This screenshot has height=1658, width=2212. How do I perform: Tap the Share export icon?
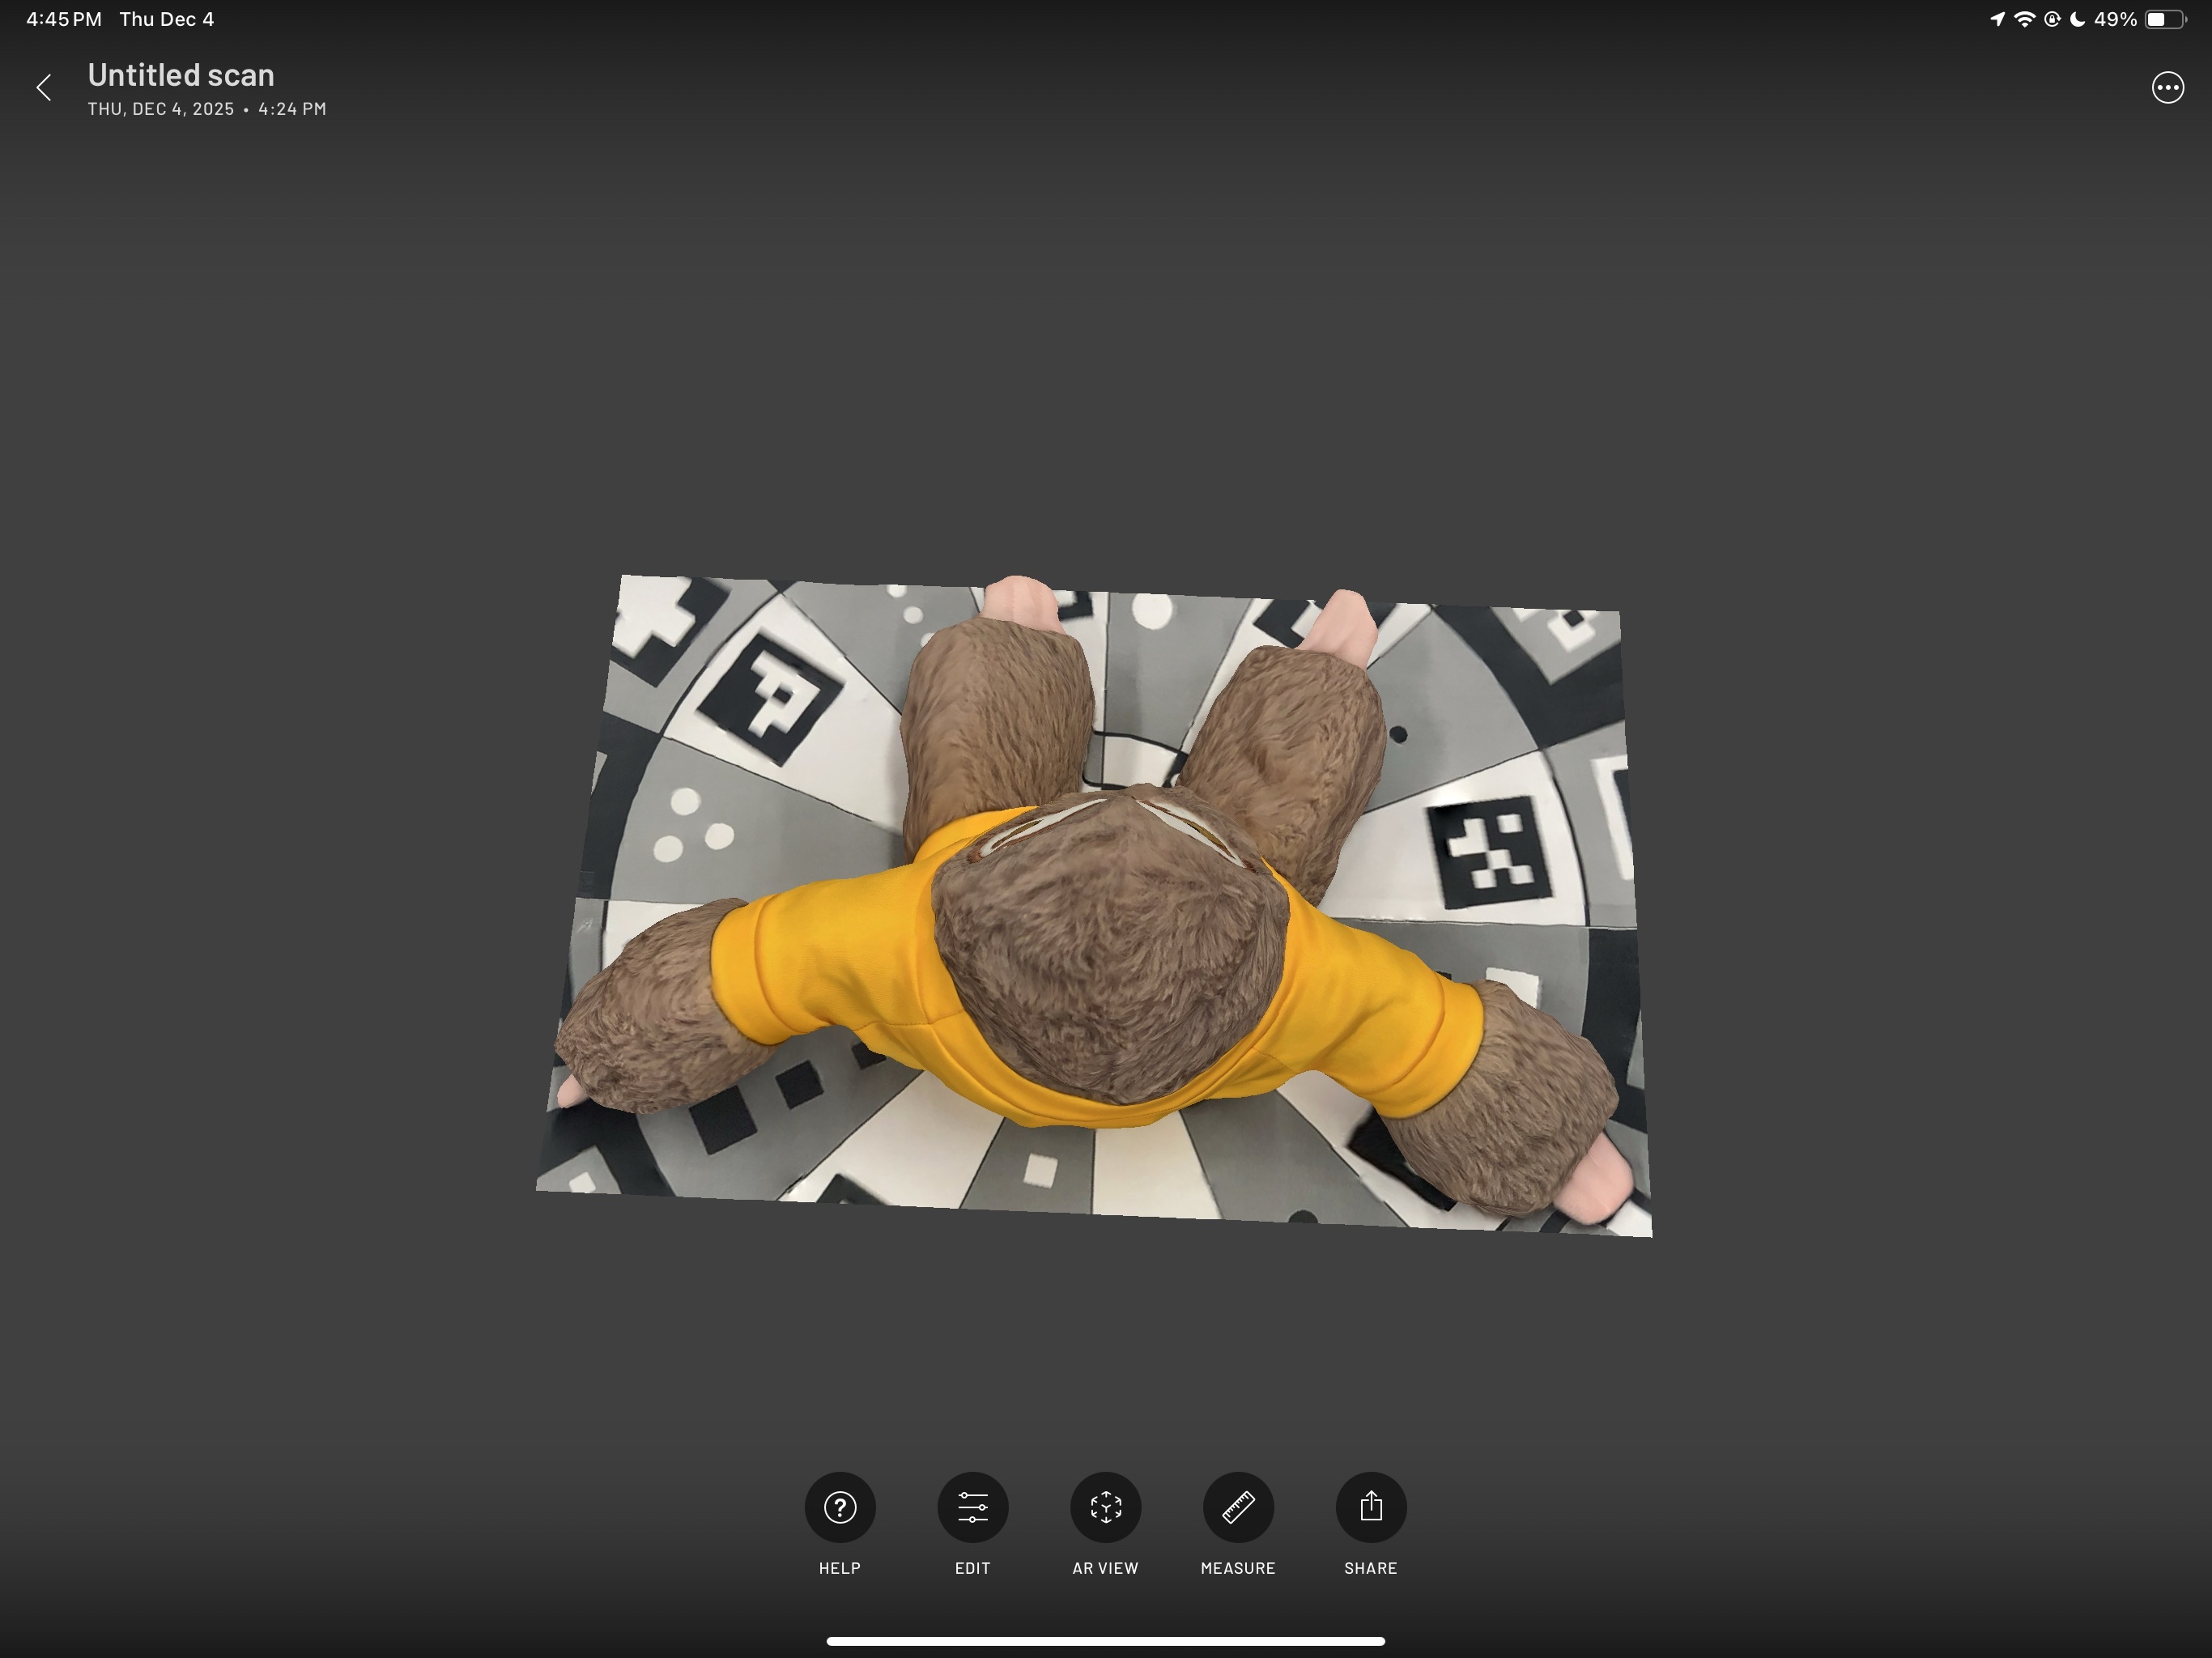pos(1371,1507)
